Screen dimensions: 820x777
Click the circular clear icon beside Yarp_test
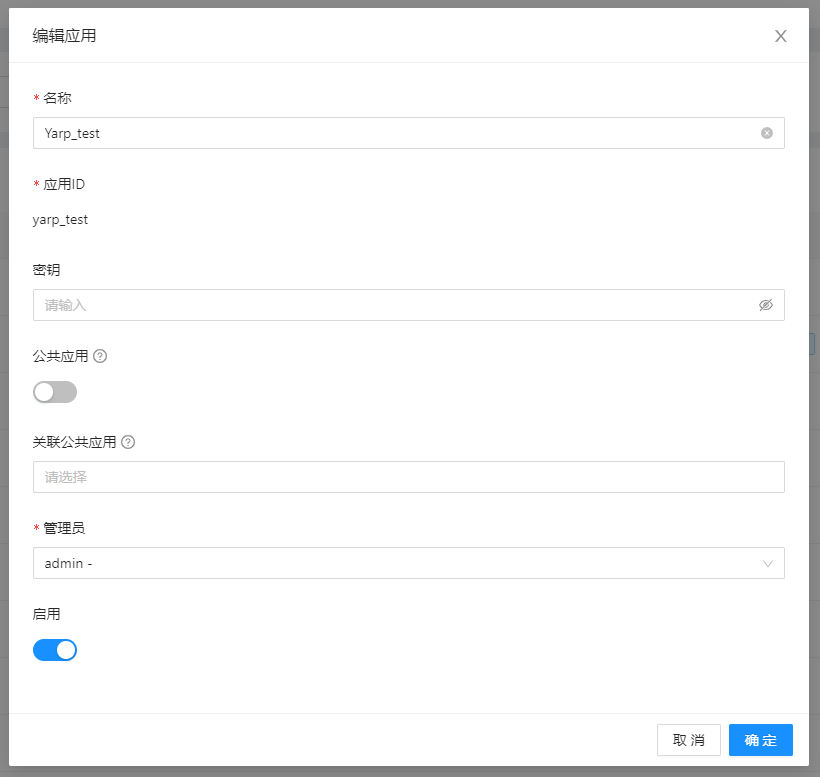coord(766,132)
